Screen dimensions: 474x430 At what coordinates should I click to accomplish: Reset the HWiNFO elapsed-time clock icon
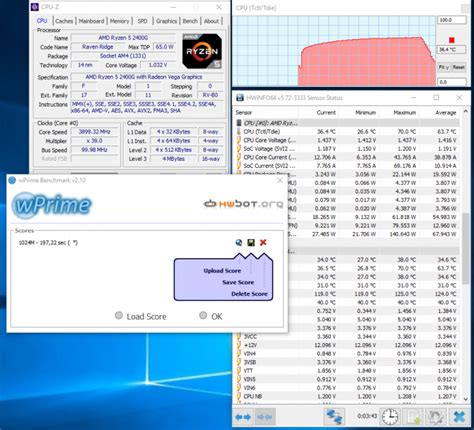[x=390, y=416]
